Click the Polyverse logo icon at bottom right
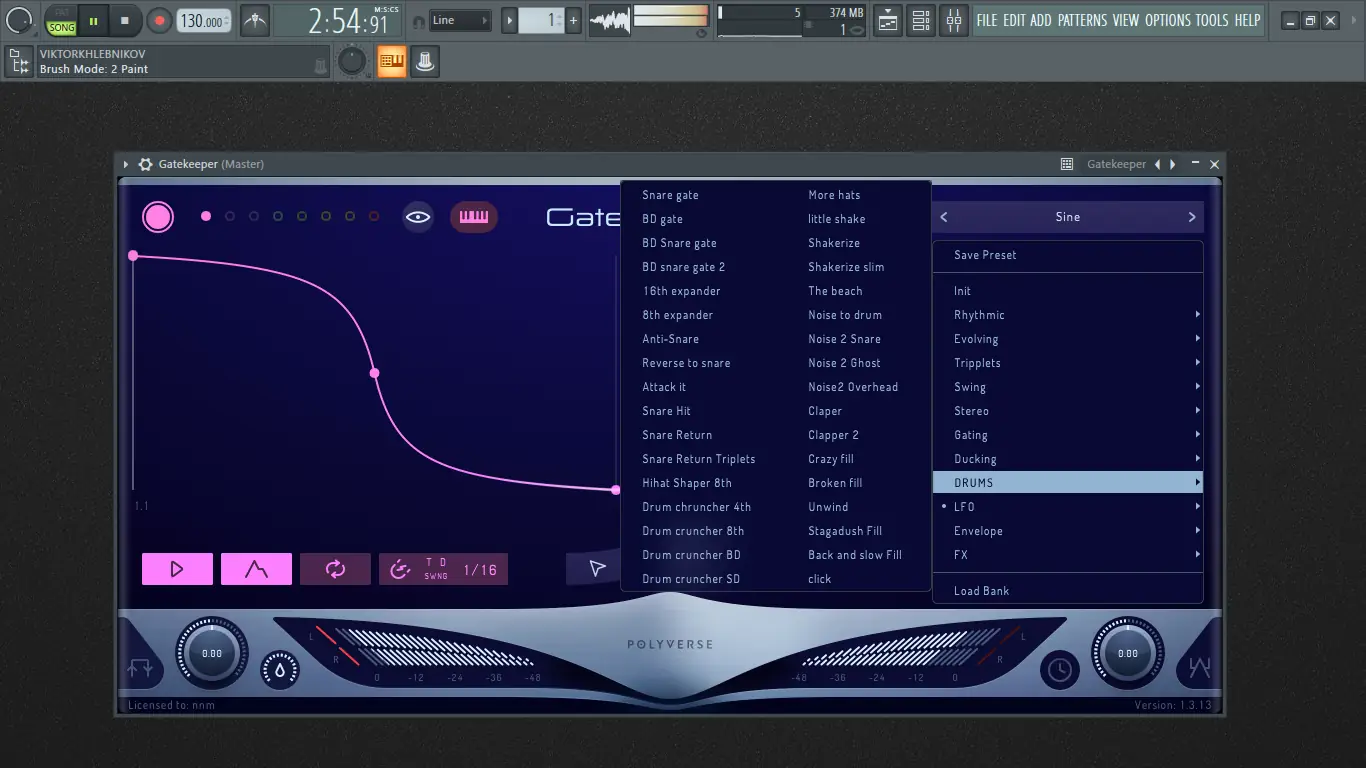This screenshot has height=768, width=1366. (1199, 669)
